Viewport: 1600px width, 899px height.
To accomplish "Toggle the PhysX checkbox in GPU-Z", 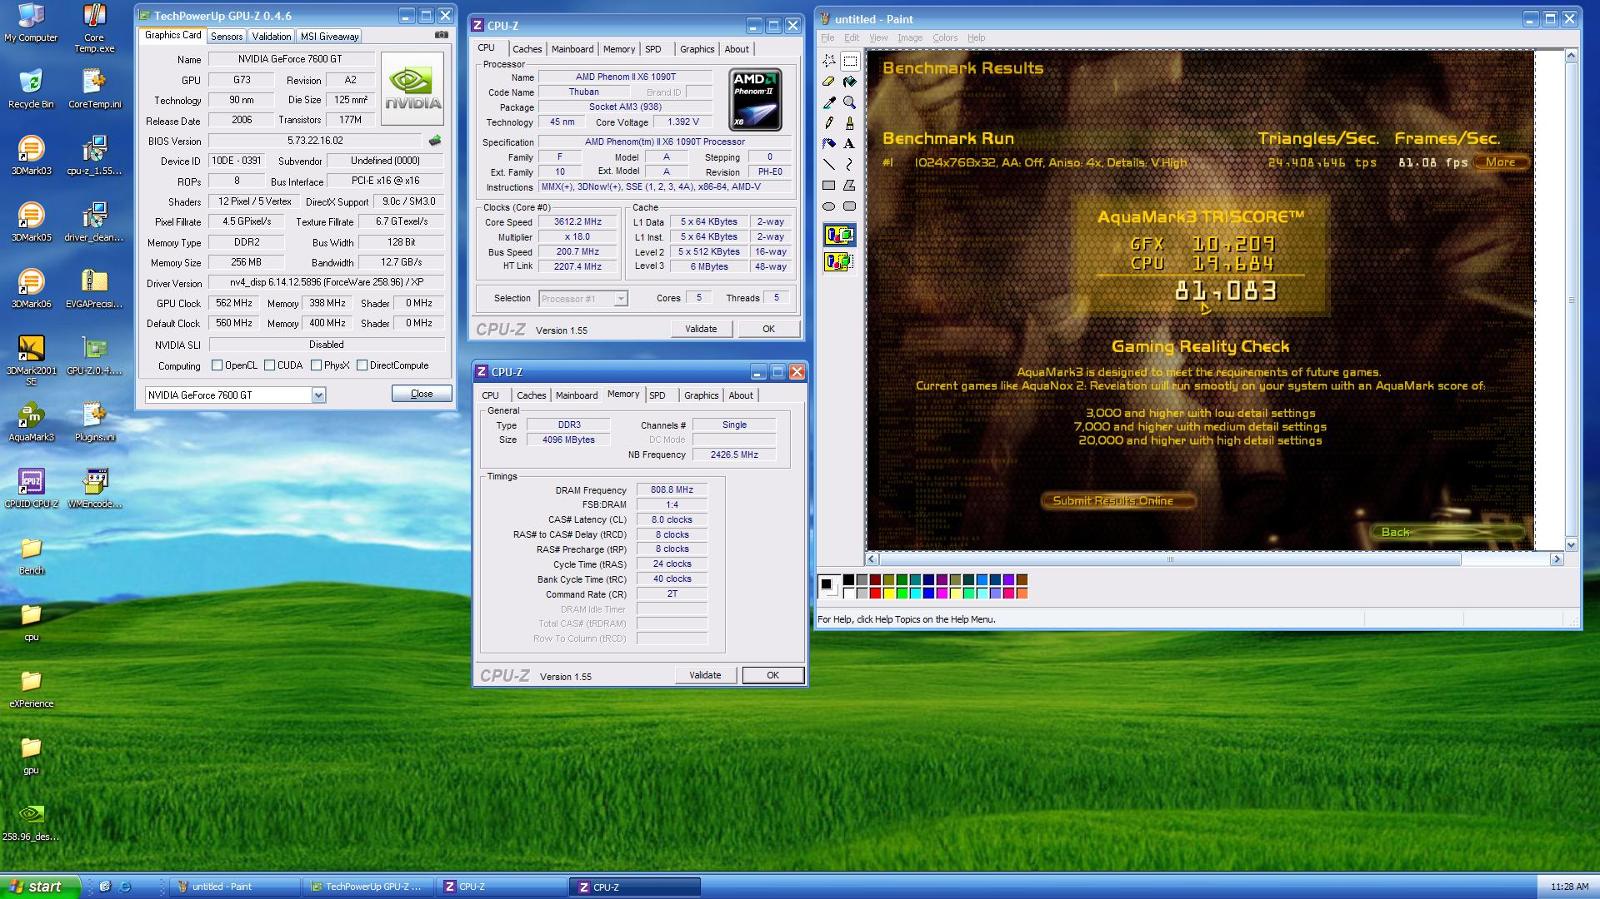I will (x=316, y=366).
